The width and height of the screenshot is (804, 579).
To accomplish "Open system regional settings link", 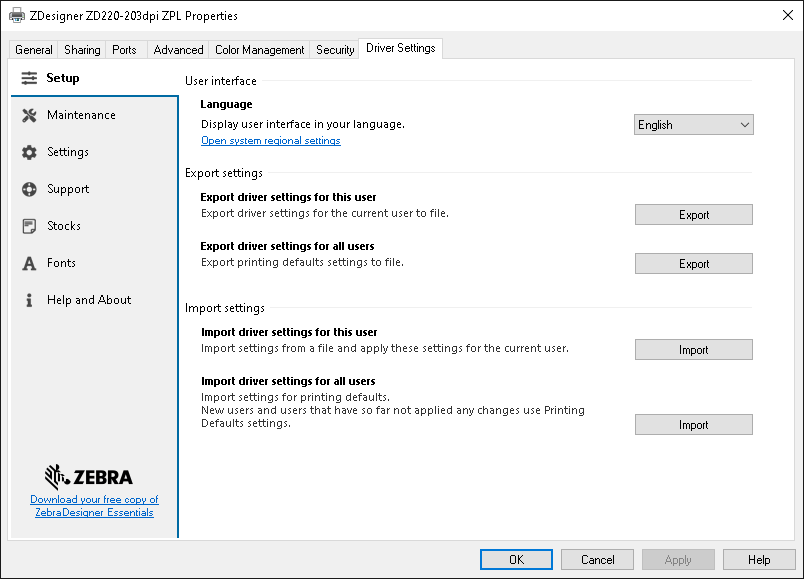I will pos(270,140).
